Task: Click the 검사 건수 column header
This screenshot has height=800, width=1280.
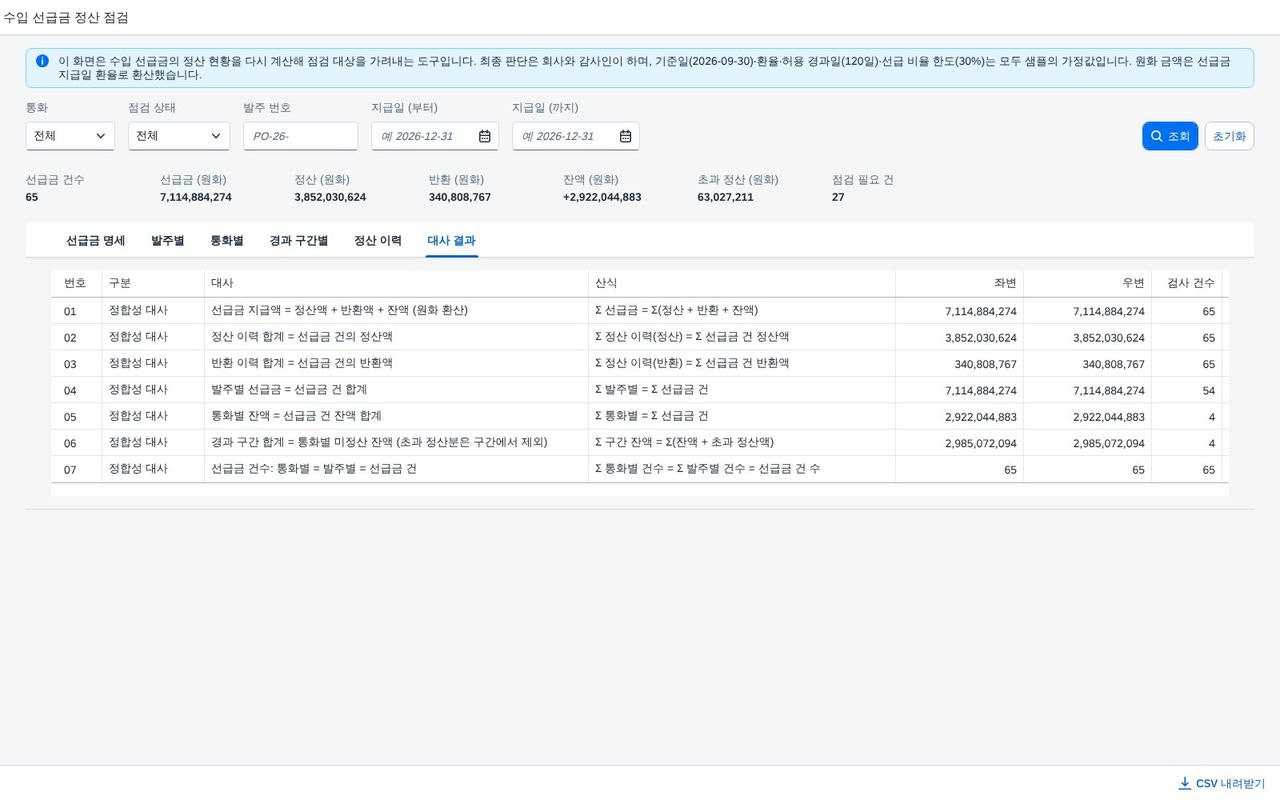Action: [x=1187, y=284]
